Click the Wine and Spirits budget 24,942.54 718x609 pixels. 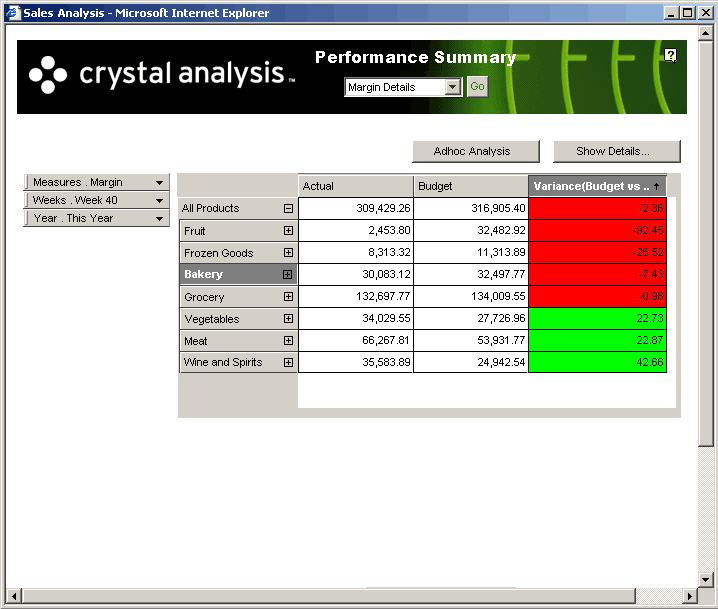[x=471, y=362]
